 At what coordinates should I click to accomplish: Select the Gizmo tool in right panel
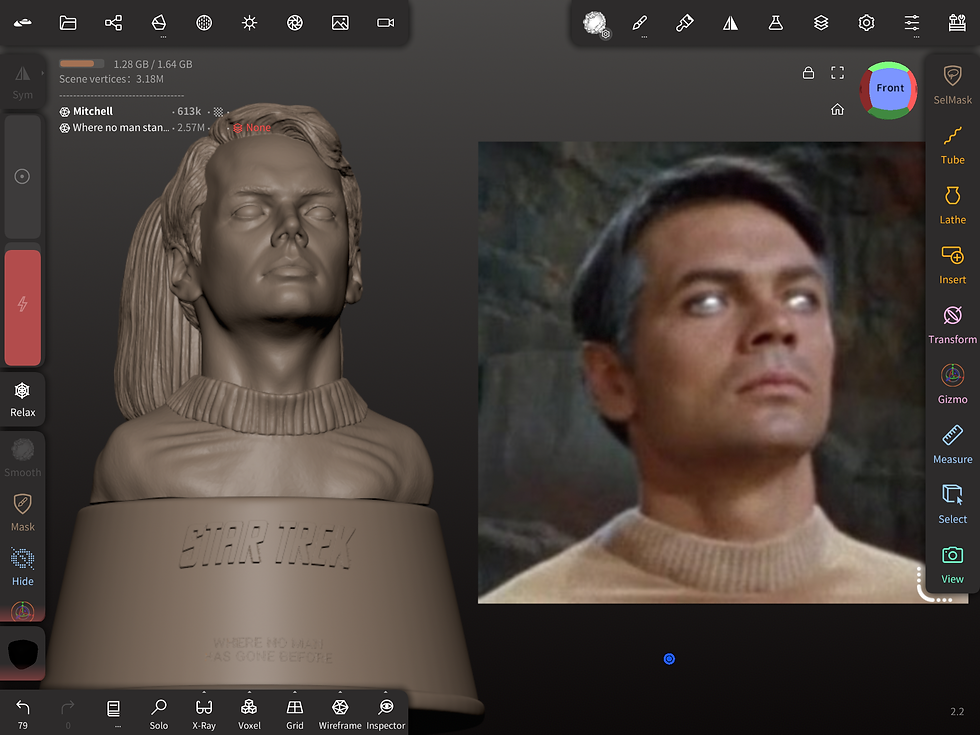click(952, 384)
